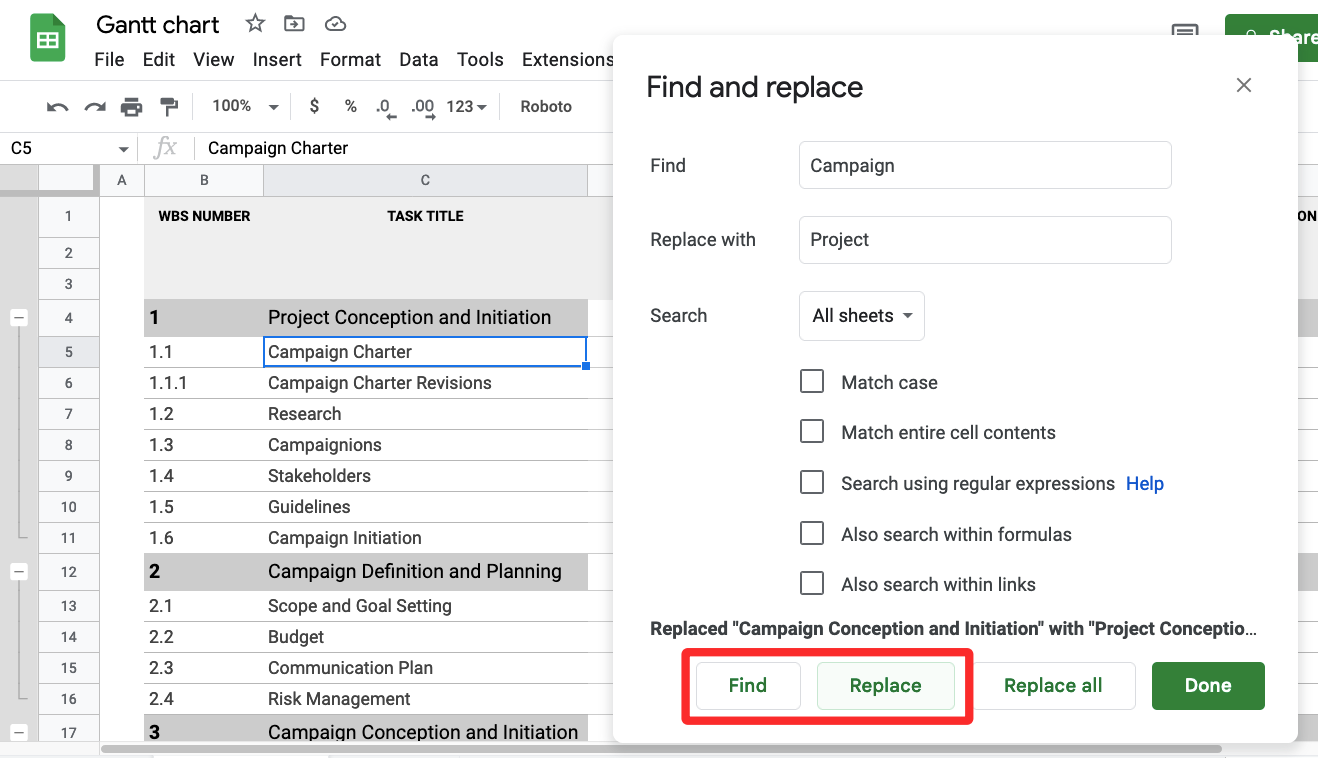
Task: Open the Data menu
Action: coord(419,60)
